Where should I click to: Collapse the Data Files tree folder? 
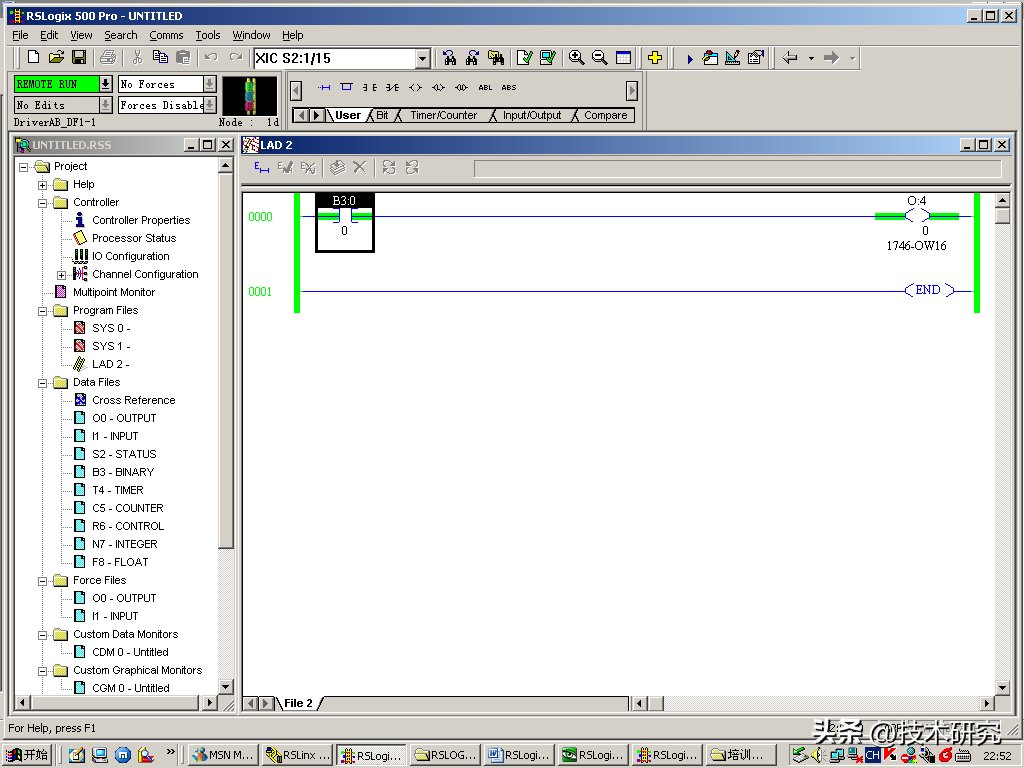pos(43,382)
